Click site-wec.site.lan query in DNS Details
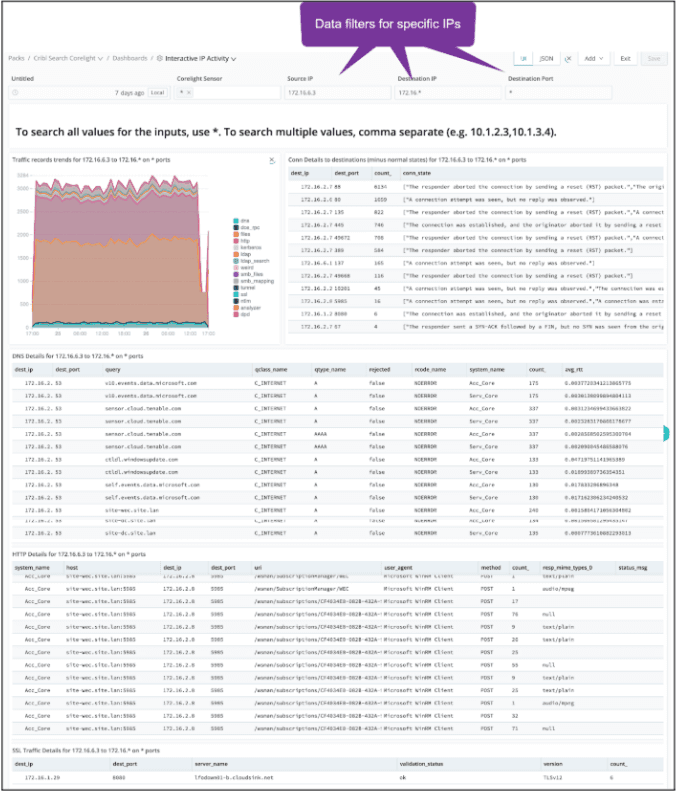Image resolution: width=677 pixels, height=791 pixels. 132,511
